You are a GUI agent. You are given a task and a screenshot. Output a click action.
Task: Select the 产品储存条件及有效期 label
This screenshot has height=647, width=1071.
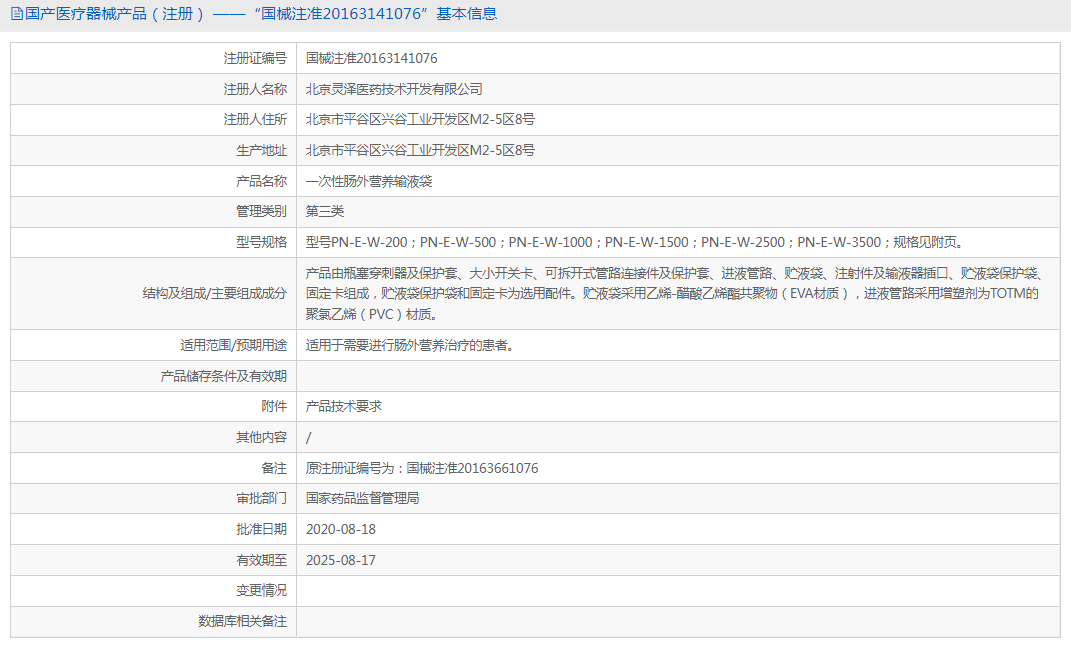click(223, 376)
